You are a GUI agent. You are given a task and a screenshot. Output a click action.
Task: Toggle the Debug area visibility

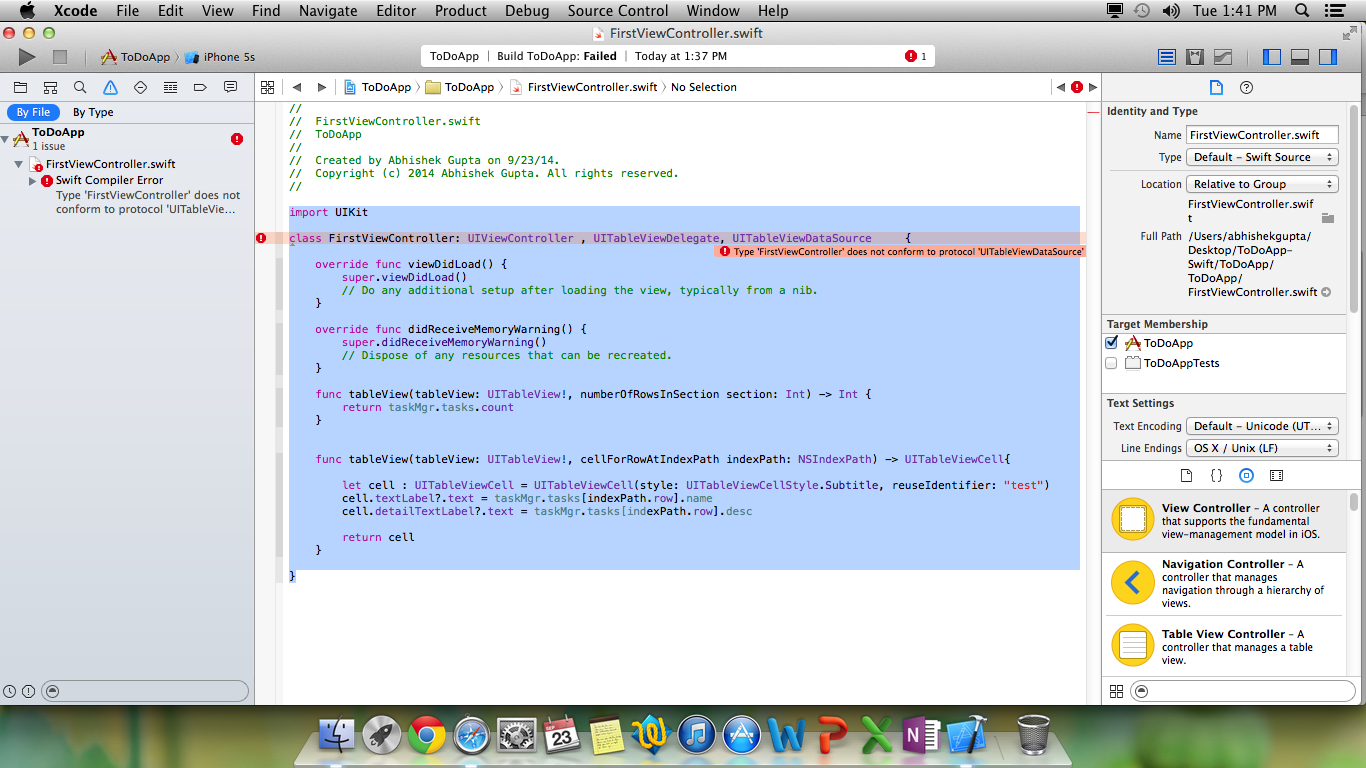(1300, 57)
